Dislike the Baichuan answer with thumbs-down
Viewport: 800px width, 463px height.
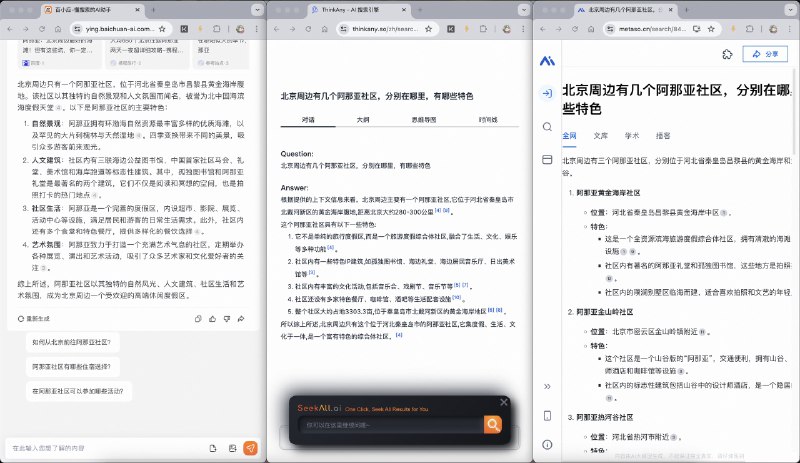click(227, 319)
